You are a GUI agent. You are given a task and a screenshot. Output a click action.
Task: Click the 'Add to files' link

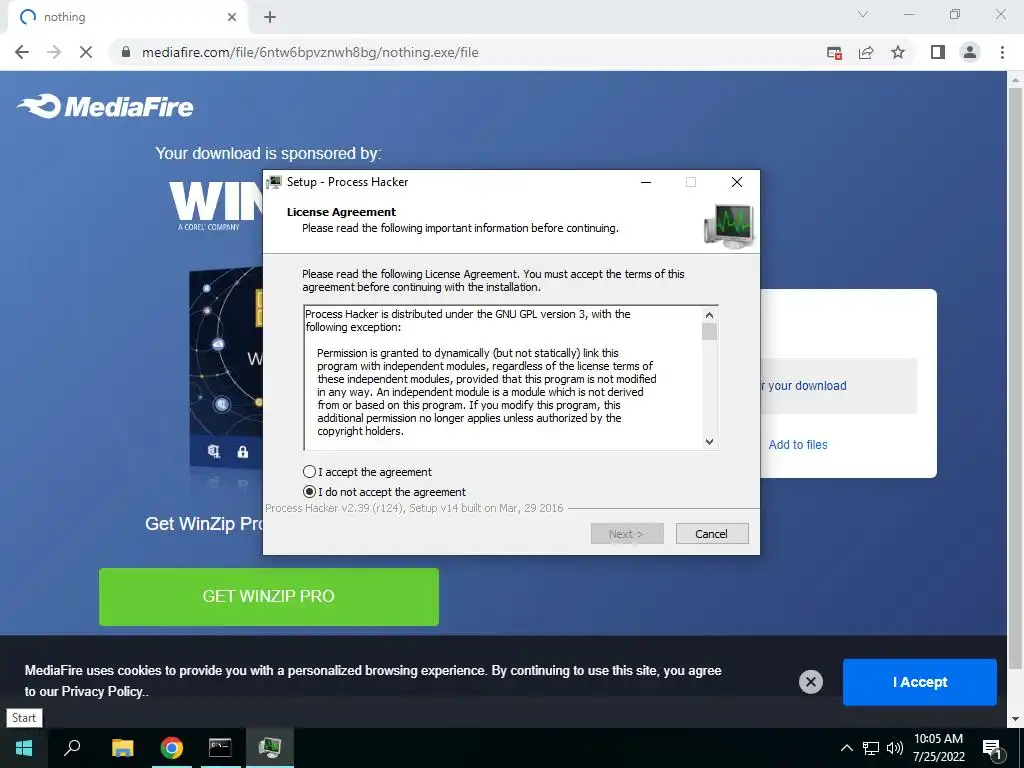(x=797, y=445)
